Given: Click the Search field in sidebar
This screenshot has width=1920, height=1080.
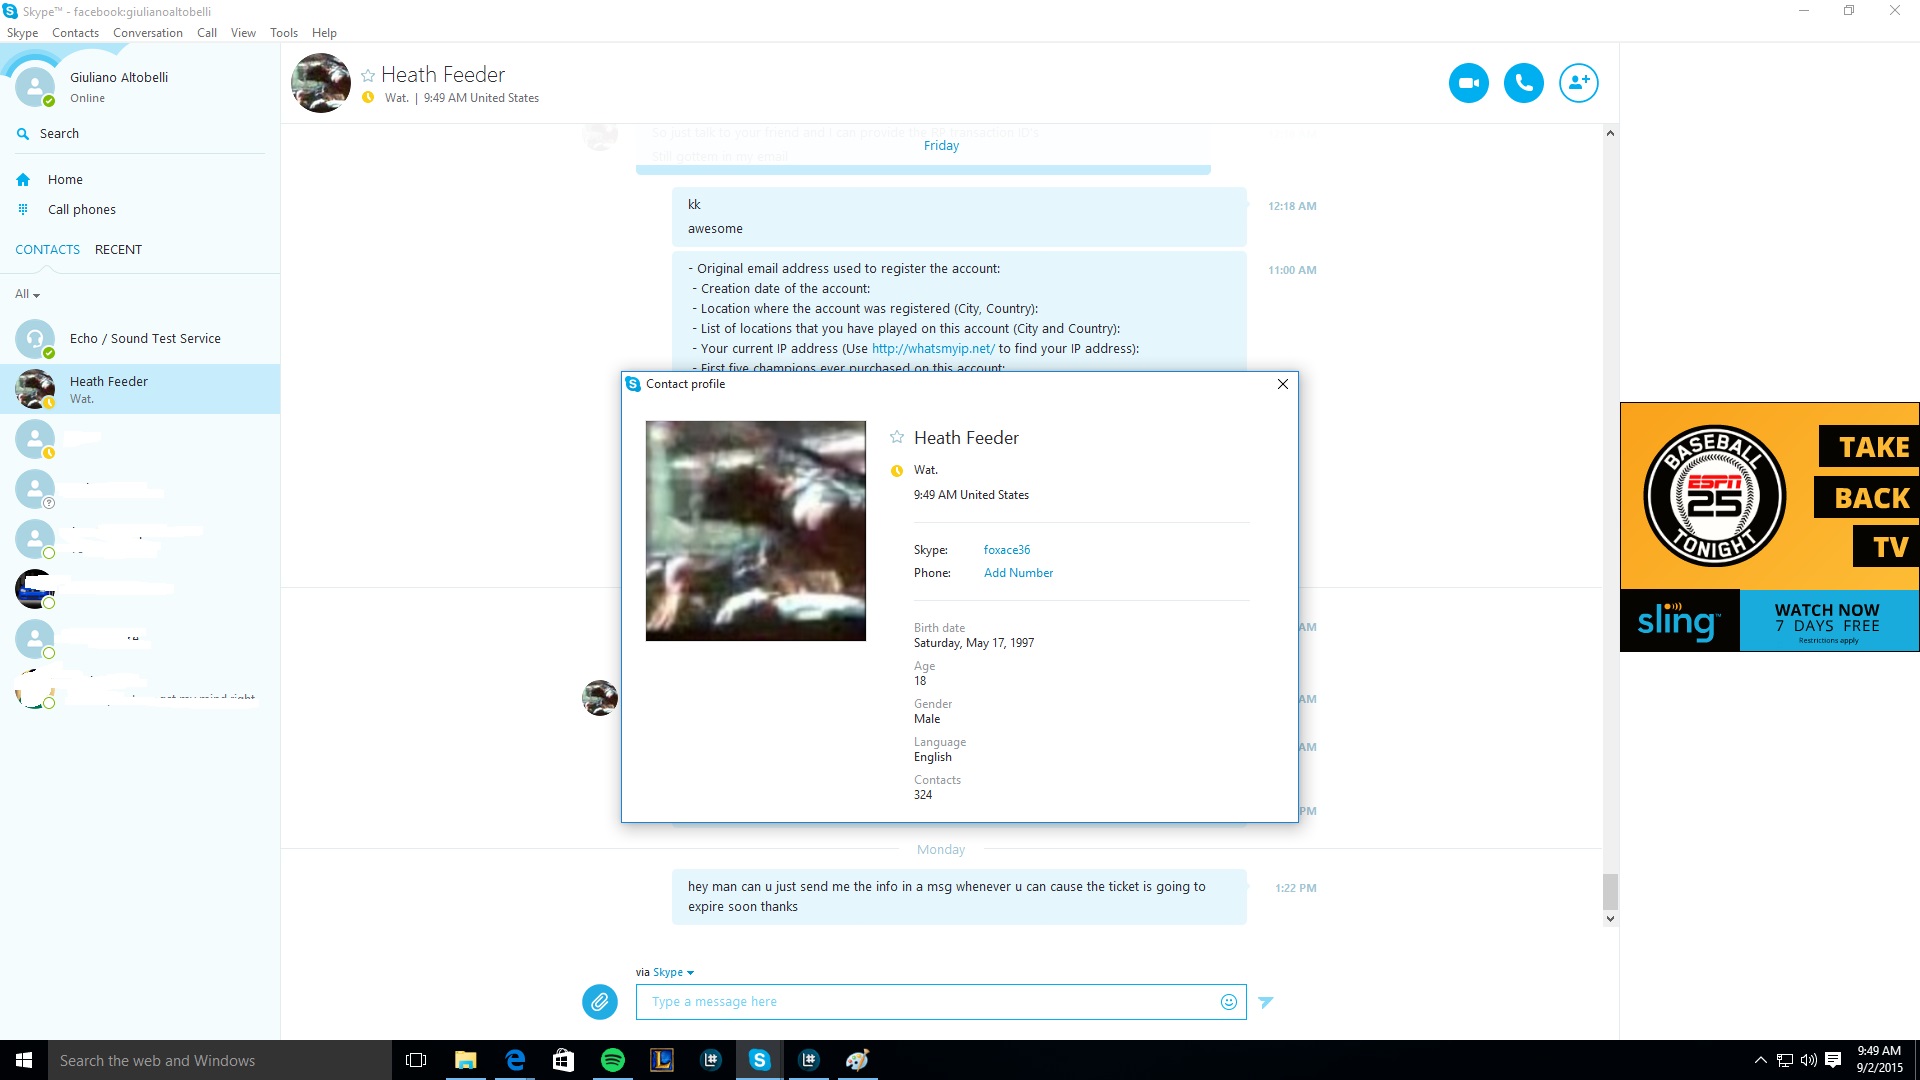Looking at the screenshot, I should (140, 134).
